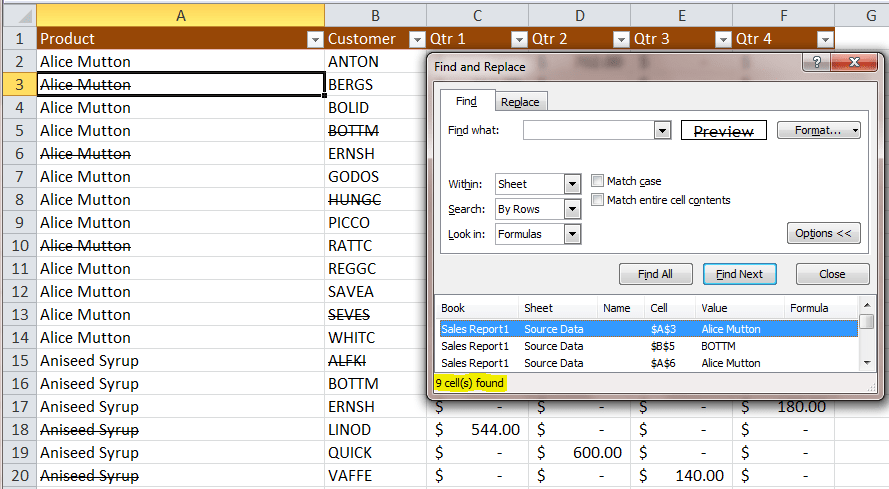Open the Qtr 2 filter arrow

tap(621, 39)
